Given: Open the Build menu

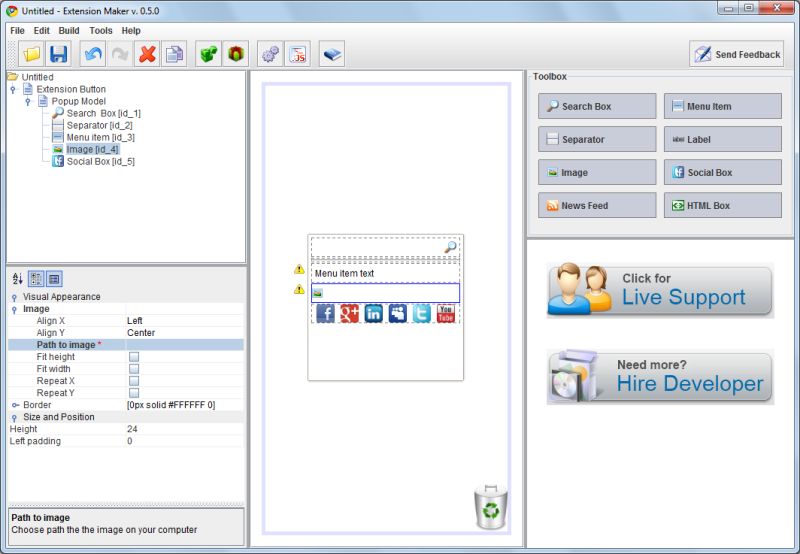Looking at the screenshot, I should [x=68, y=31].
